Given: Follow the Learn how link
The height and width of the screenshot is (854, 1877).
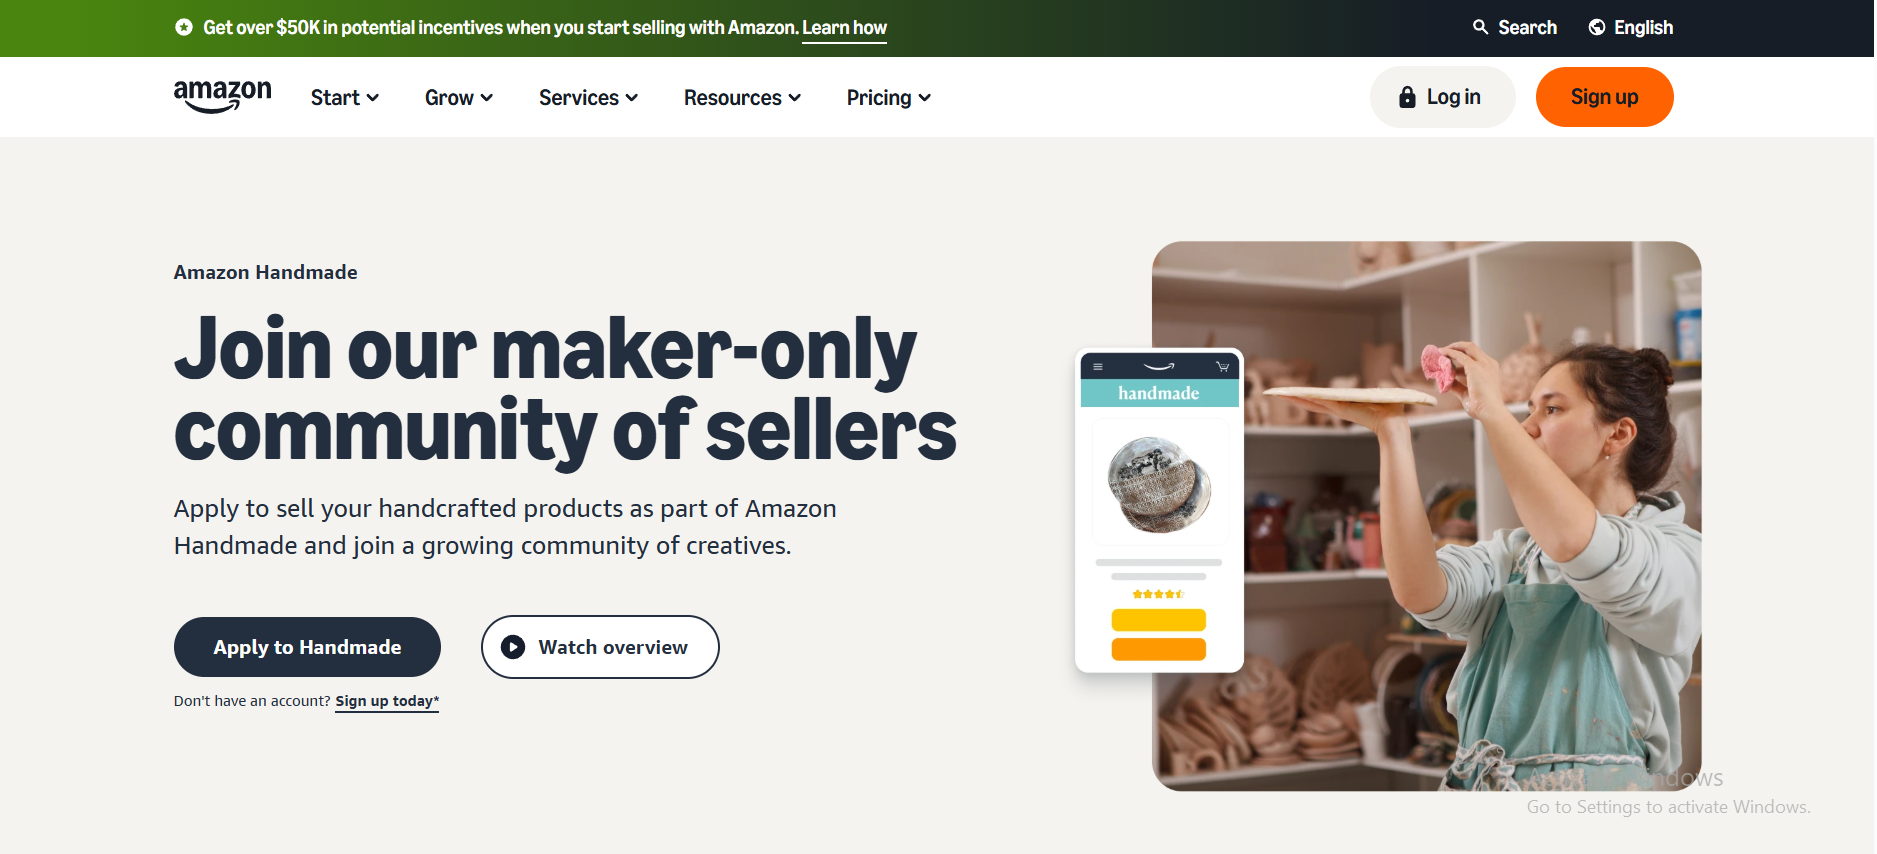Looking at the screenshot, I should [844, 27].
